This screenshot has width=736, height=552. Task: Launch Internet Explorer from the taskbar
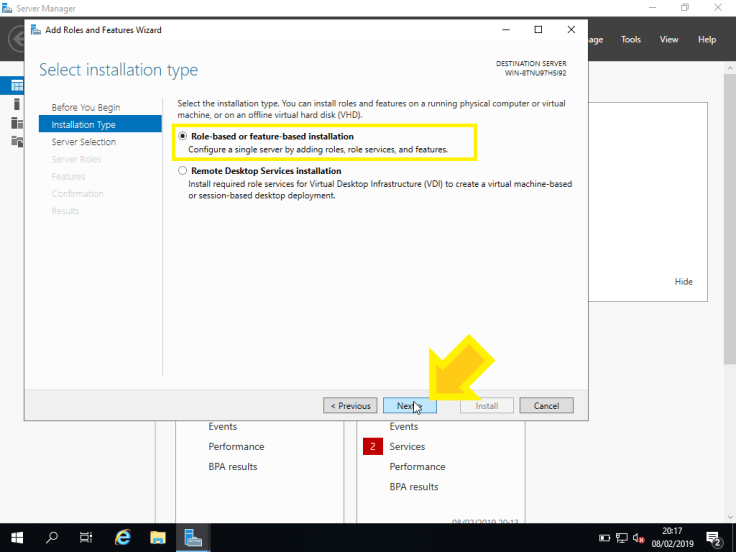click(x=123, y=537)
